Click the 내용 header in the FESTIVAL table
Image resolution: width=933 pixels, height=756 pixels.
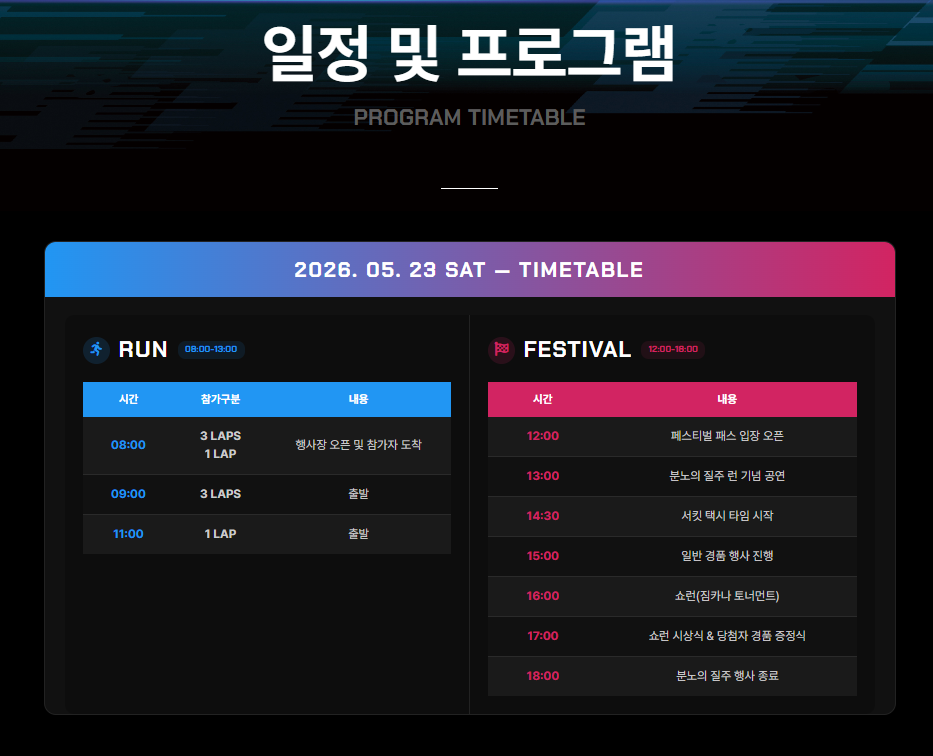(727, 399)
